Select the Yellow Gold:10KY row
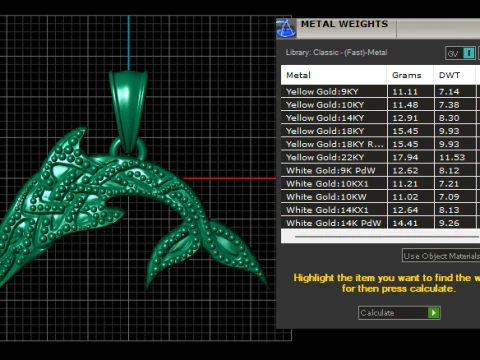Screen dimensions: 480x360 coord(380,105)
